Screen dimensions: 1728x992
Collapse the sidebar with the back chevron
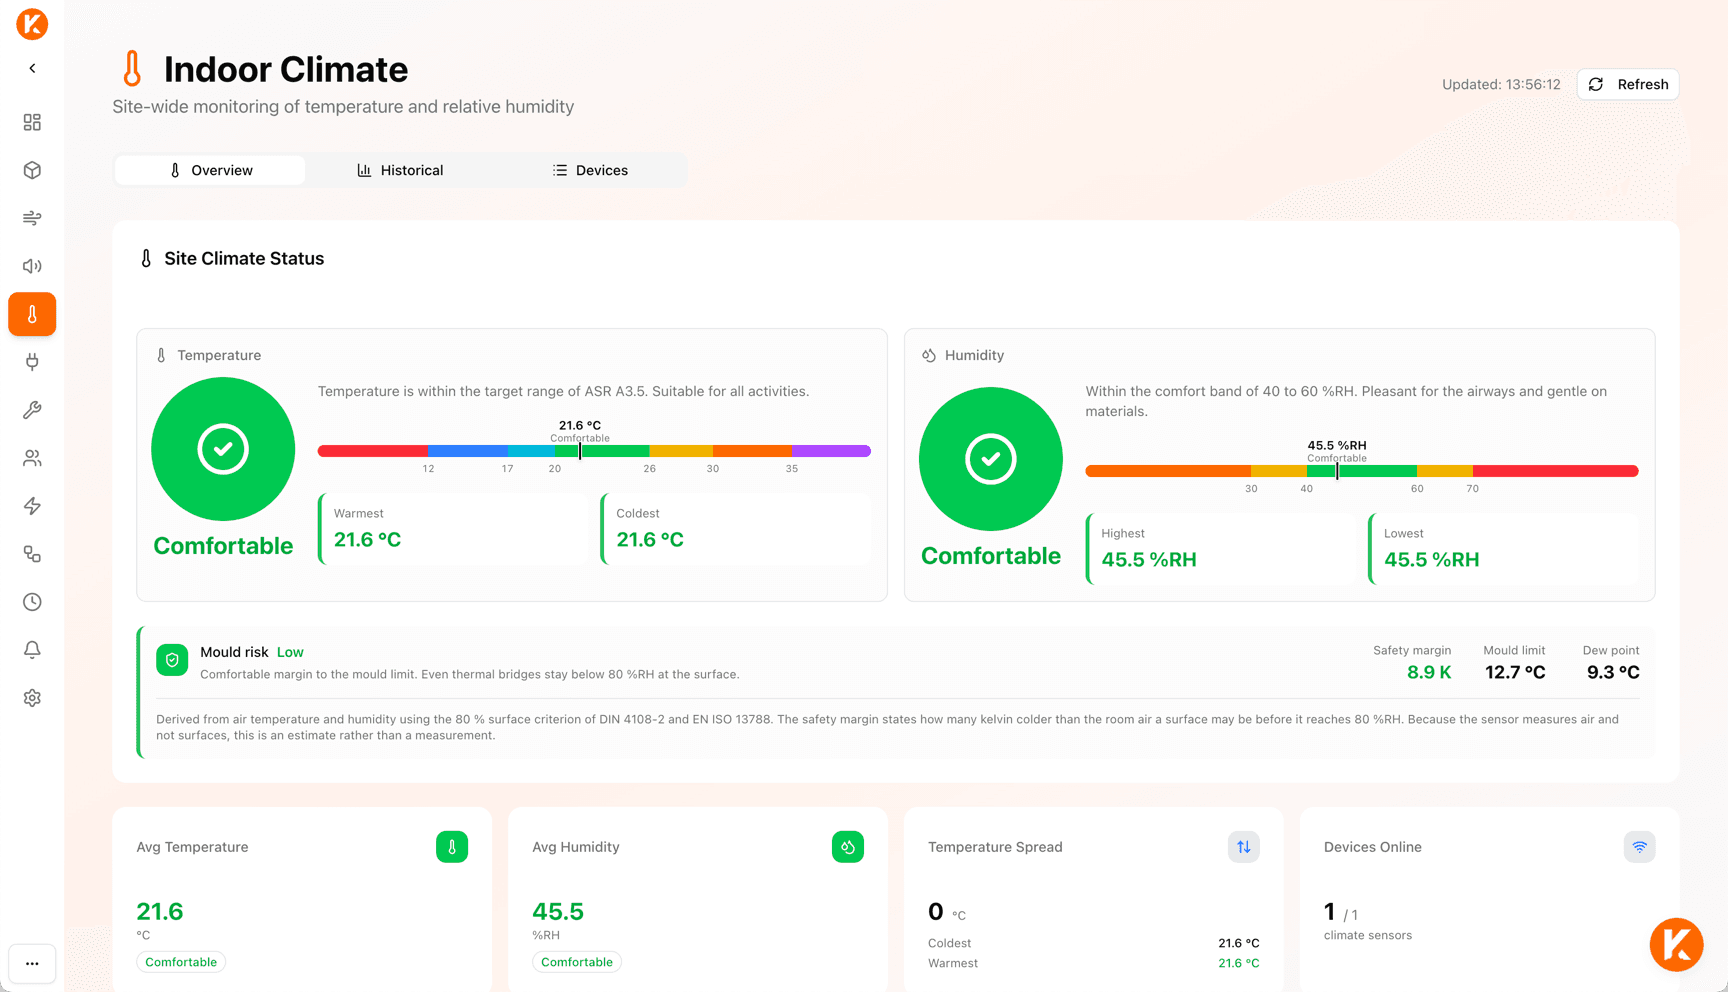[x=32, y=68]
